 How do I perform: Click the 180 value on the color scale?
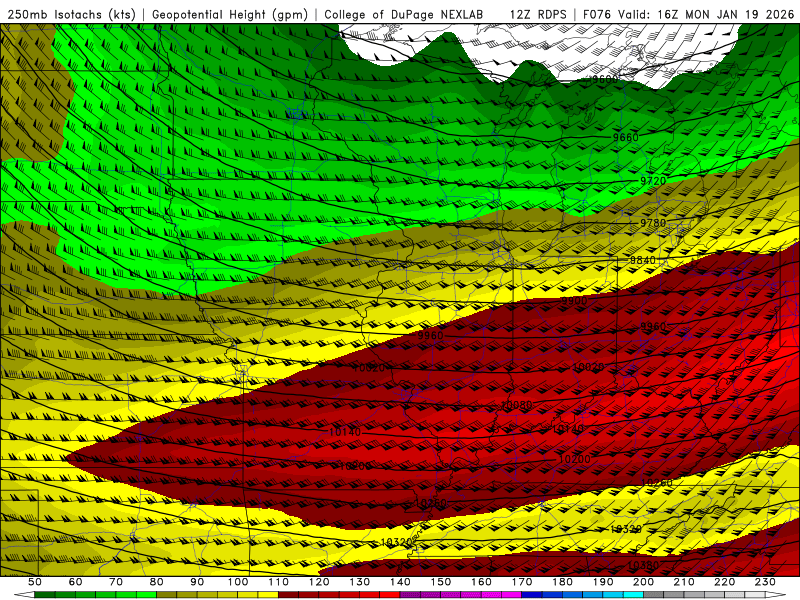pyautogui.click(x=562, y=582)
